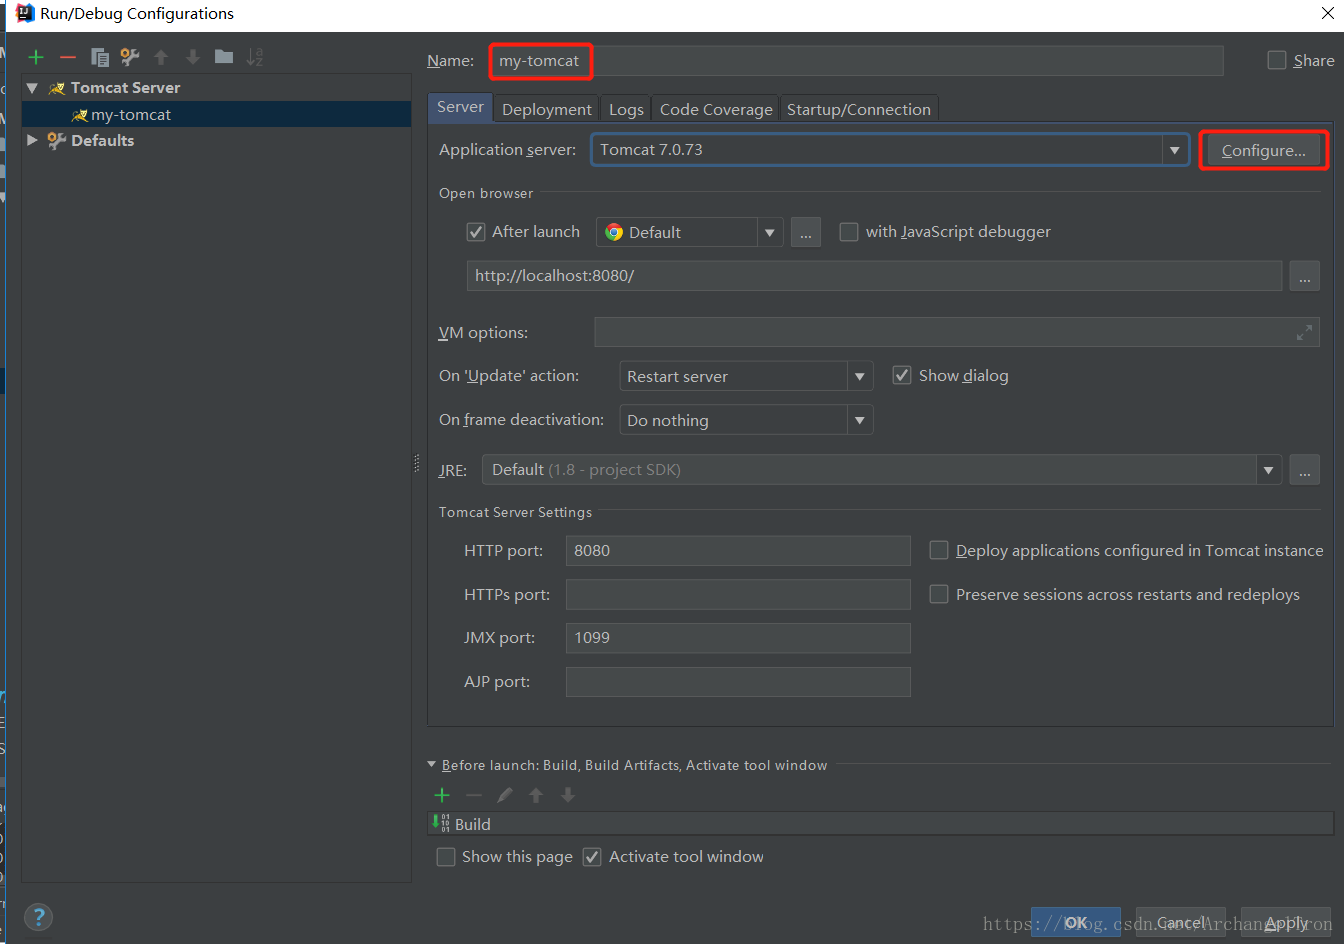Click the HTTPs port field
The width and height of the screenshot is (1344, 944).
pyautogui.click(x=738, y=594)
